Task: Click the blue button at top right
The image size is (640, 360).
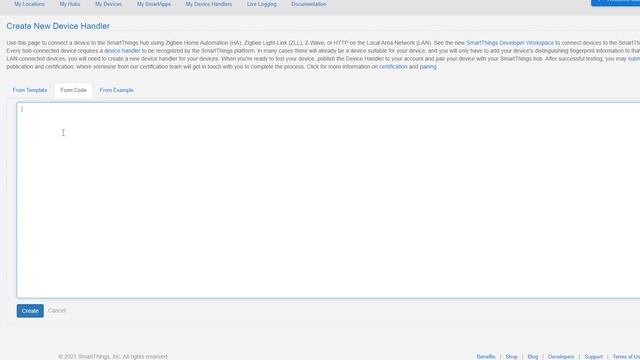Action: click(x=616, y=3)
